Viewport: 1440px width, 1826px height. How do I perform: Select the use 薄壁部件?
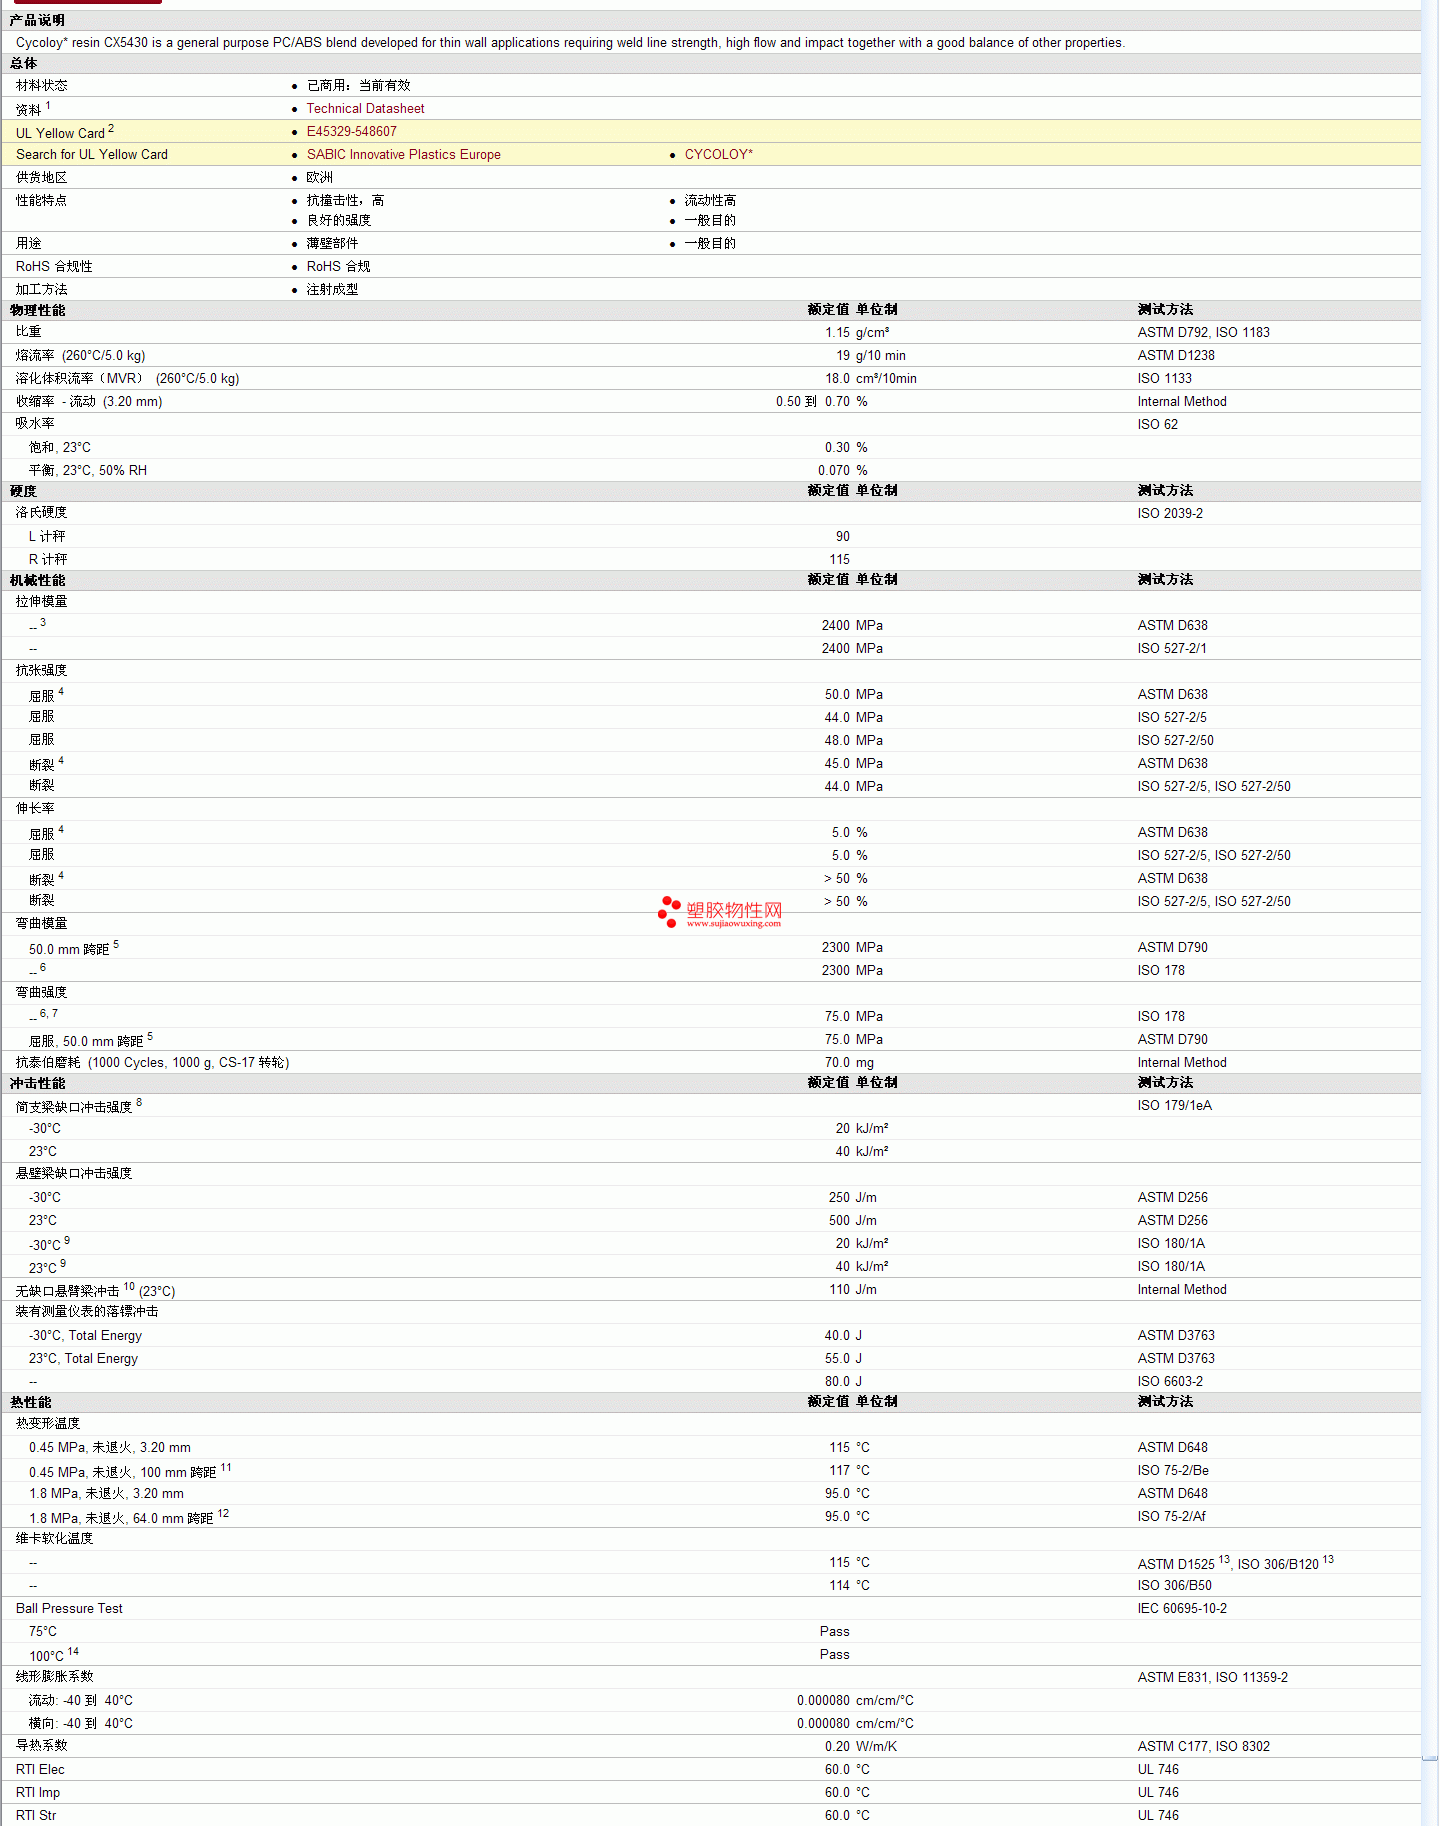pyautogui.click(x=332, y=243)
